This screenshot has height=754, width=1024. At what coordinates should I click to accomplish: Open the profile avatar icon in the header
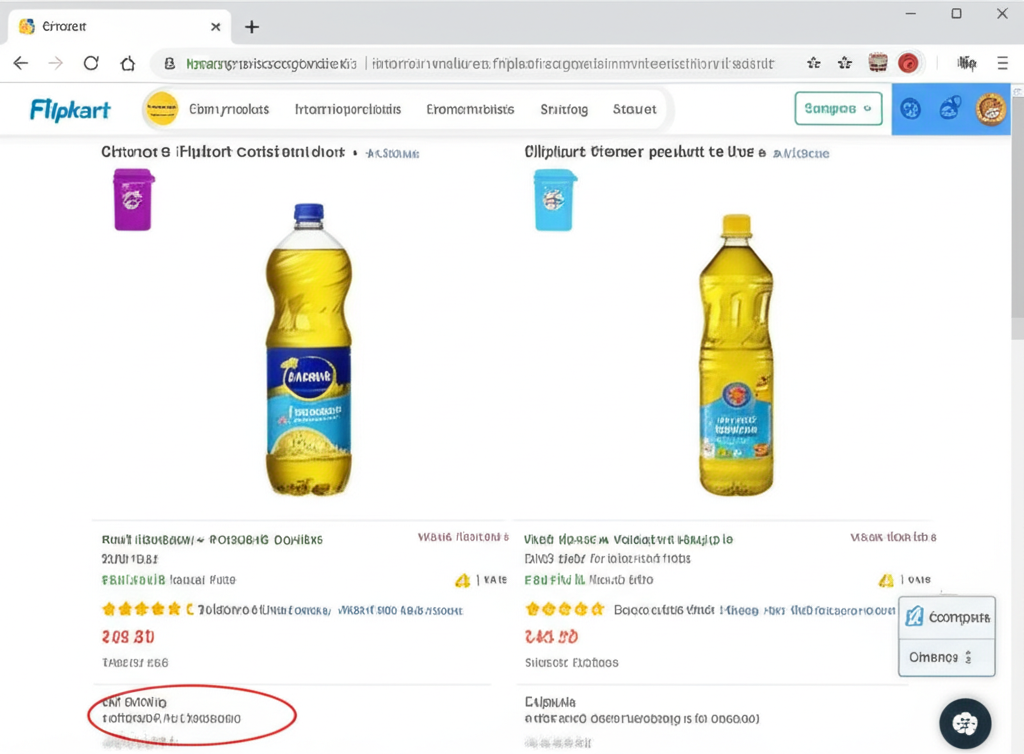click(x=991, y=109)
